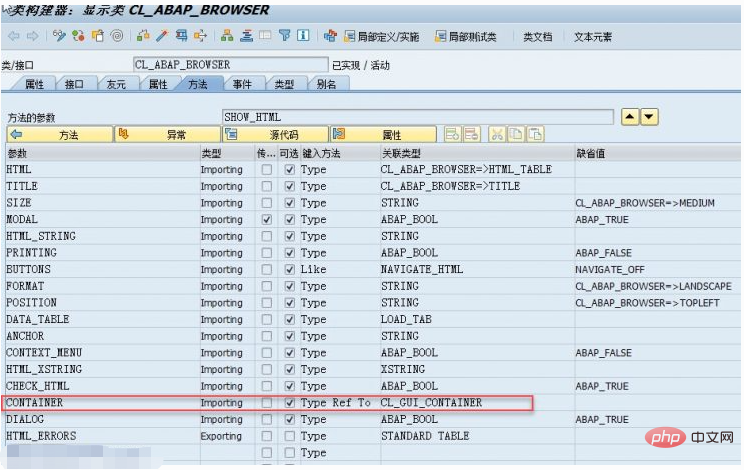Click the 类文档 button

[538, 37]
